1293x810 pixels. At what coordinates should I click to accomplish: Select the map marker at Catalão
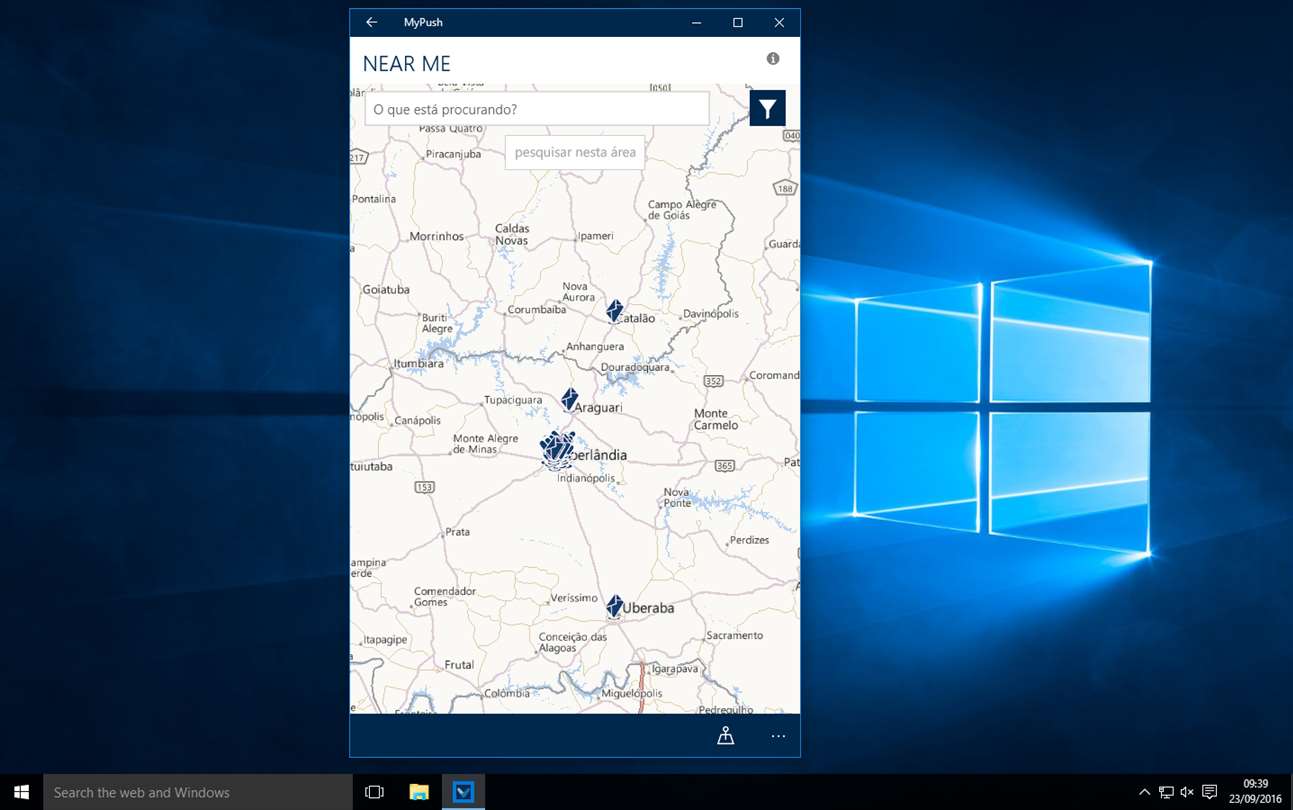pos(614,311)
